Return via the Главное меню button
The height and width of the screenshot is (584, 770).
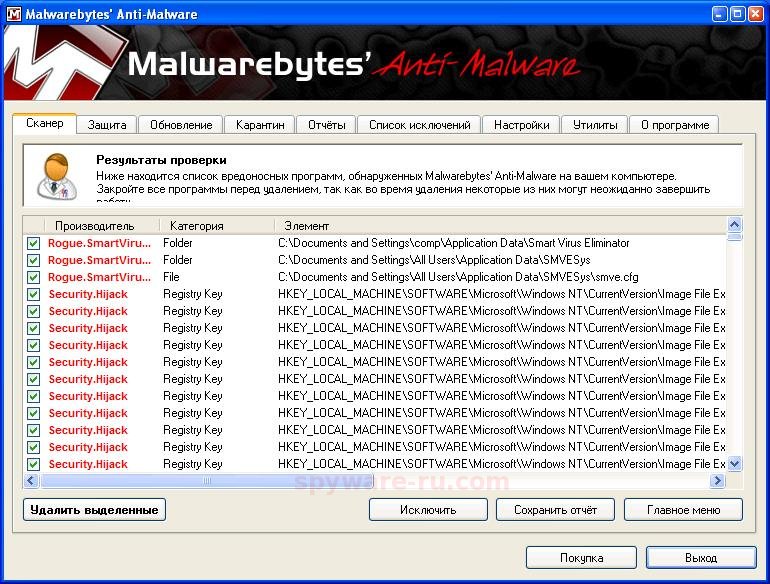(x=683, y=510)
